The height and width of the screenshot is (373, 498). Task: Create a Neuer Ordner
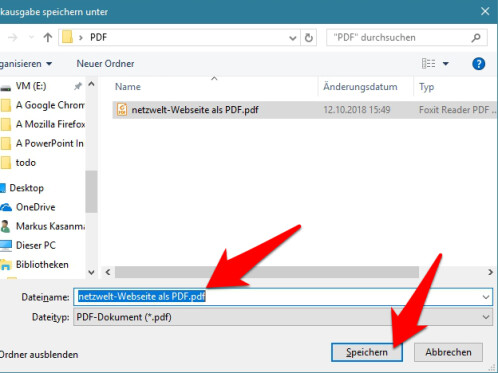105,64
